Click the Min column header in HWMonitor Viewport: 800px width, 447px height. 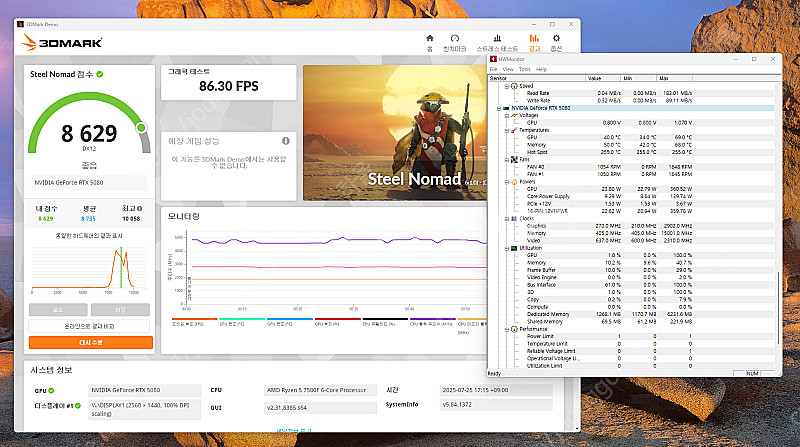(639, 78)
